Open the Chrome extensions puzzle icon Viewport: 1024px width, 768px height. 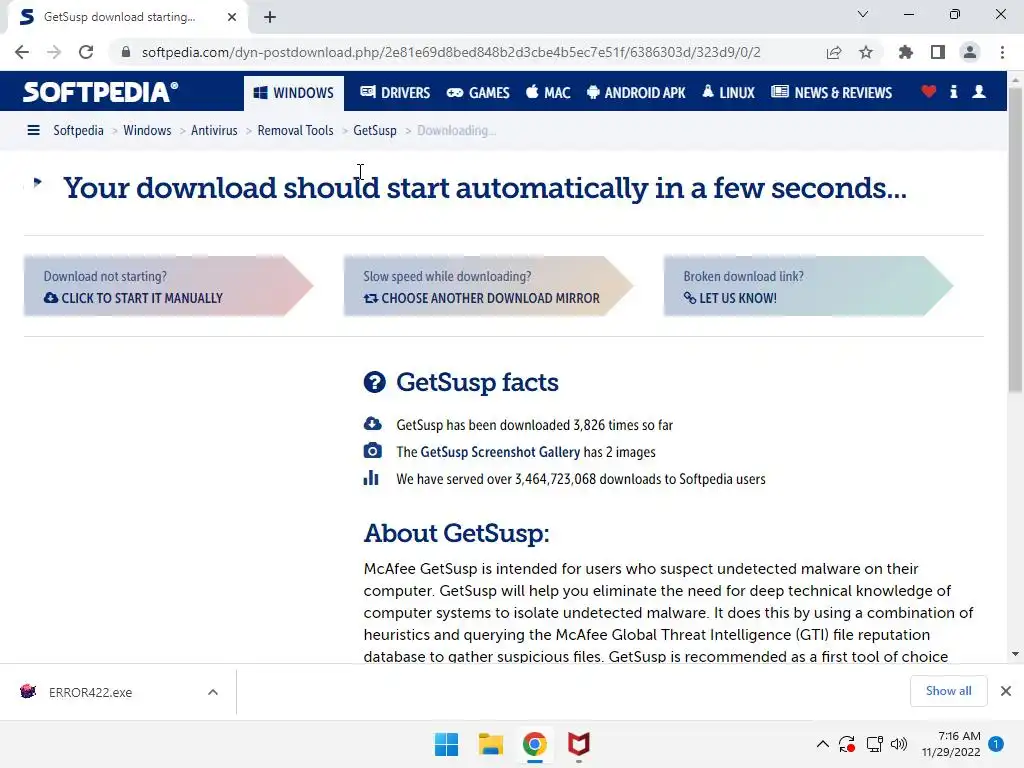pyautogui.click(x=906, y=52)
